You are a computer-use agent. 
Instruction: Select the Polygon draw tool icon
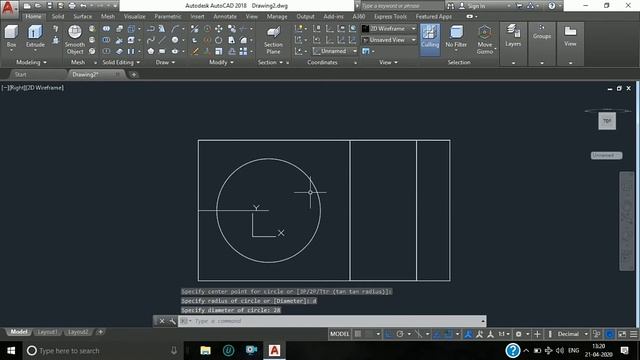tap(151, 51)
